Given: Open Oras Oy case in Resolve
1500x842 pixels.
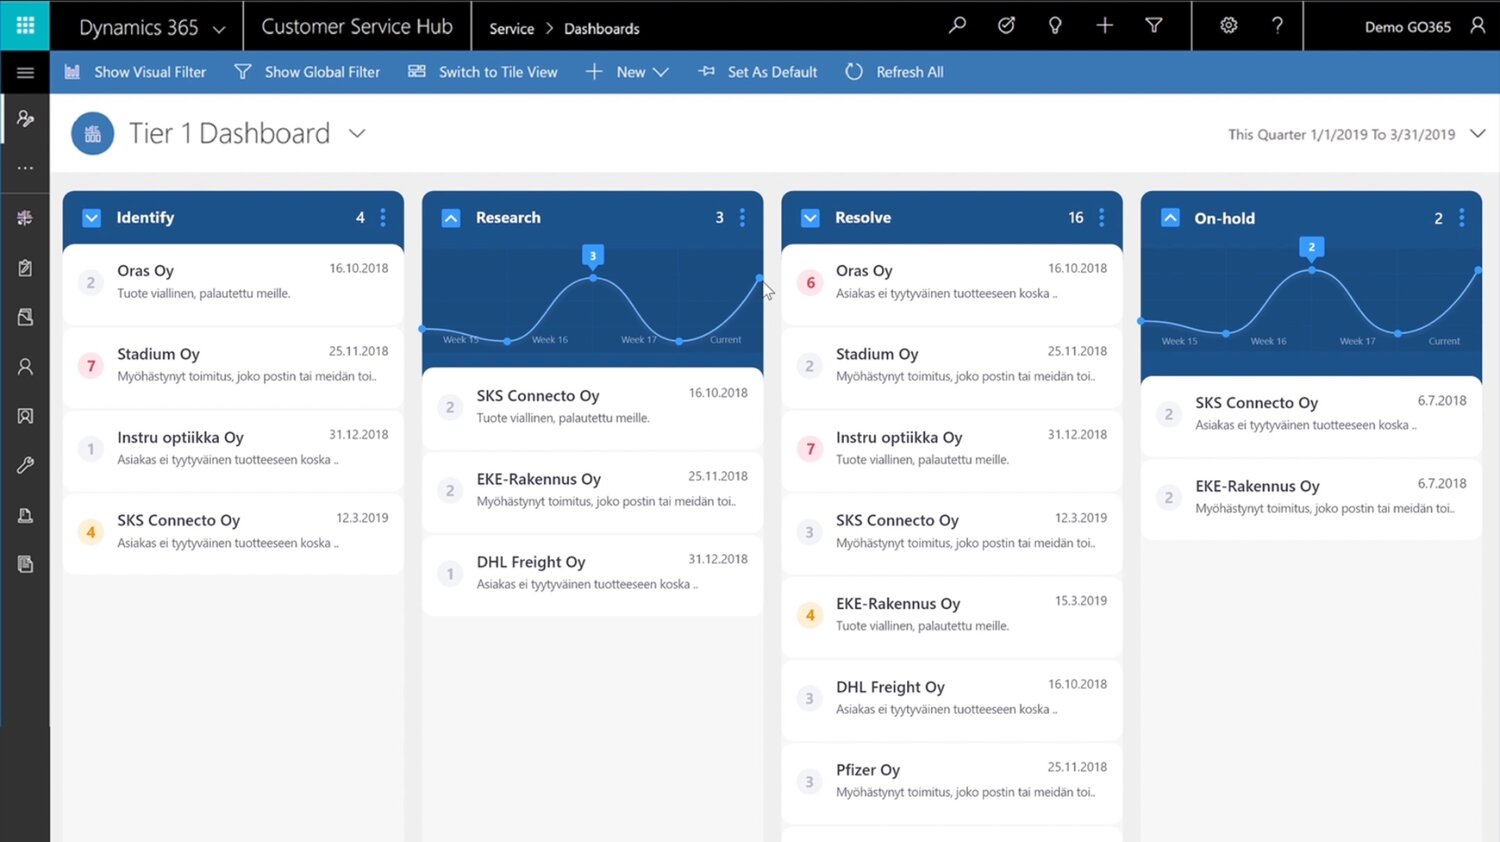Looking at the screenshot, I should pos(952,283).
